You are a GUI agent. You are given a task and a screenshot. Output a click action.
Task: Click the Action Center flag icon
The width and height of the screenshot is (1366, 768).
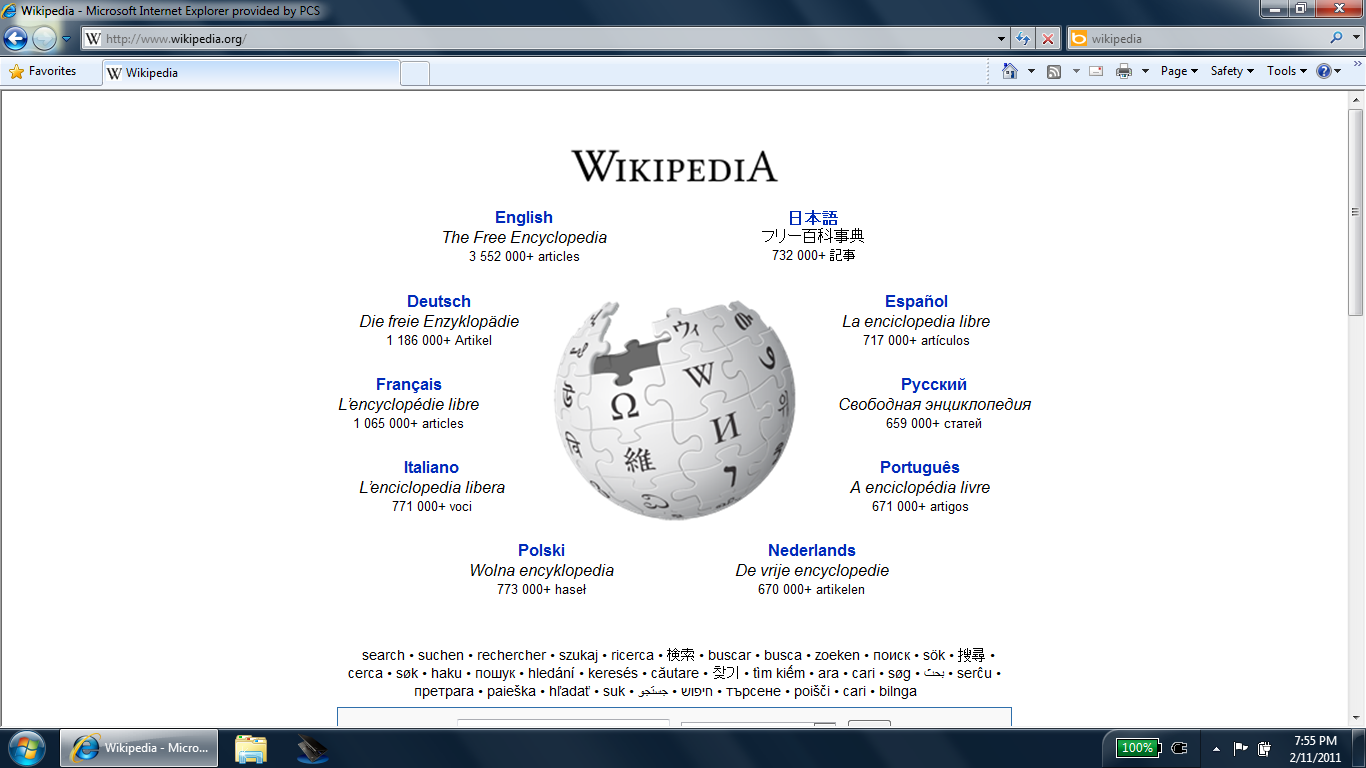coord(1241,748)
